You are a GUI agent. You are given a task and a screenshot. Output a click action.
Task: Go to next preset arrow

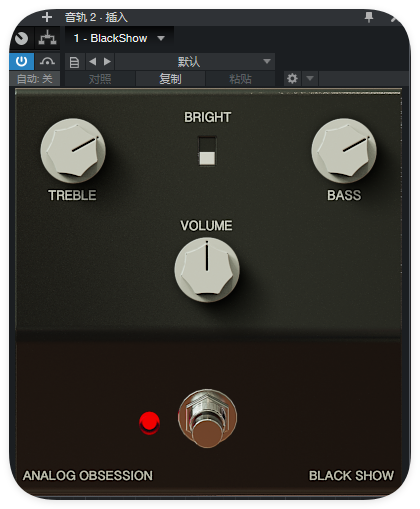[x=107, y=62]
